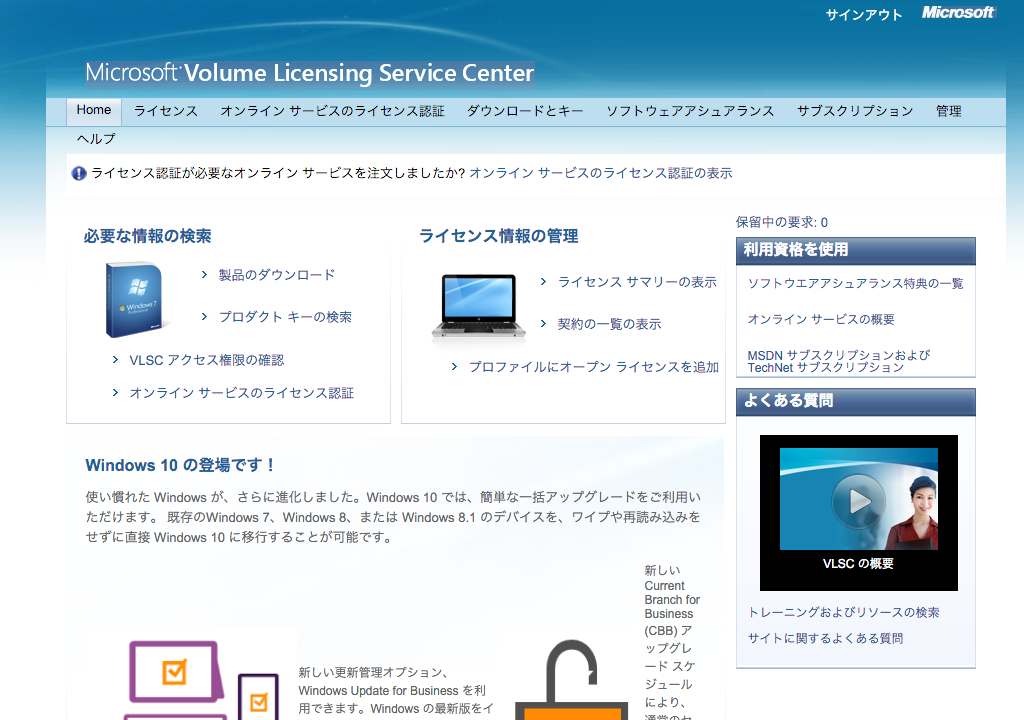This screenshot has width=1024, height=720.
Task: Click the ライセンス情報の管理 heading
Action: tap(499, 236)
